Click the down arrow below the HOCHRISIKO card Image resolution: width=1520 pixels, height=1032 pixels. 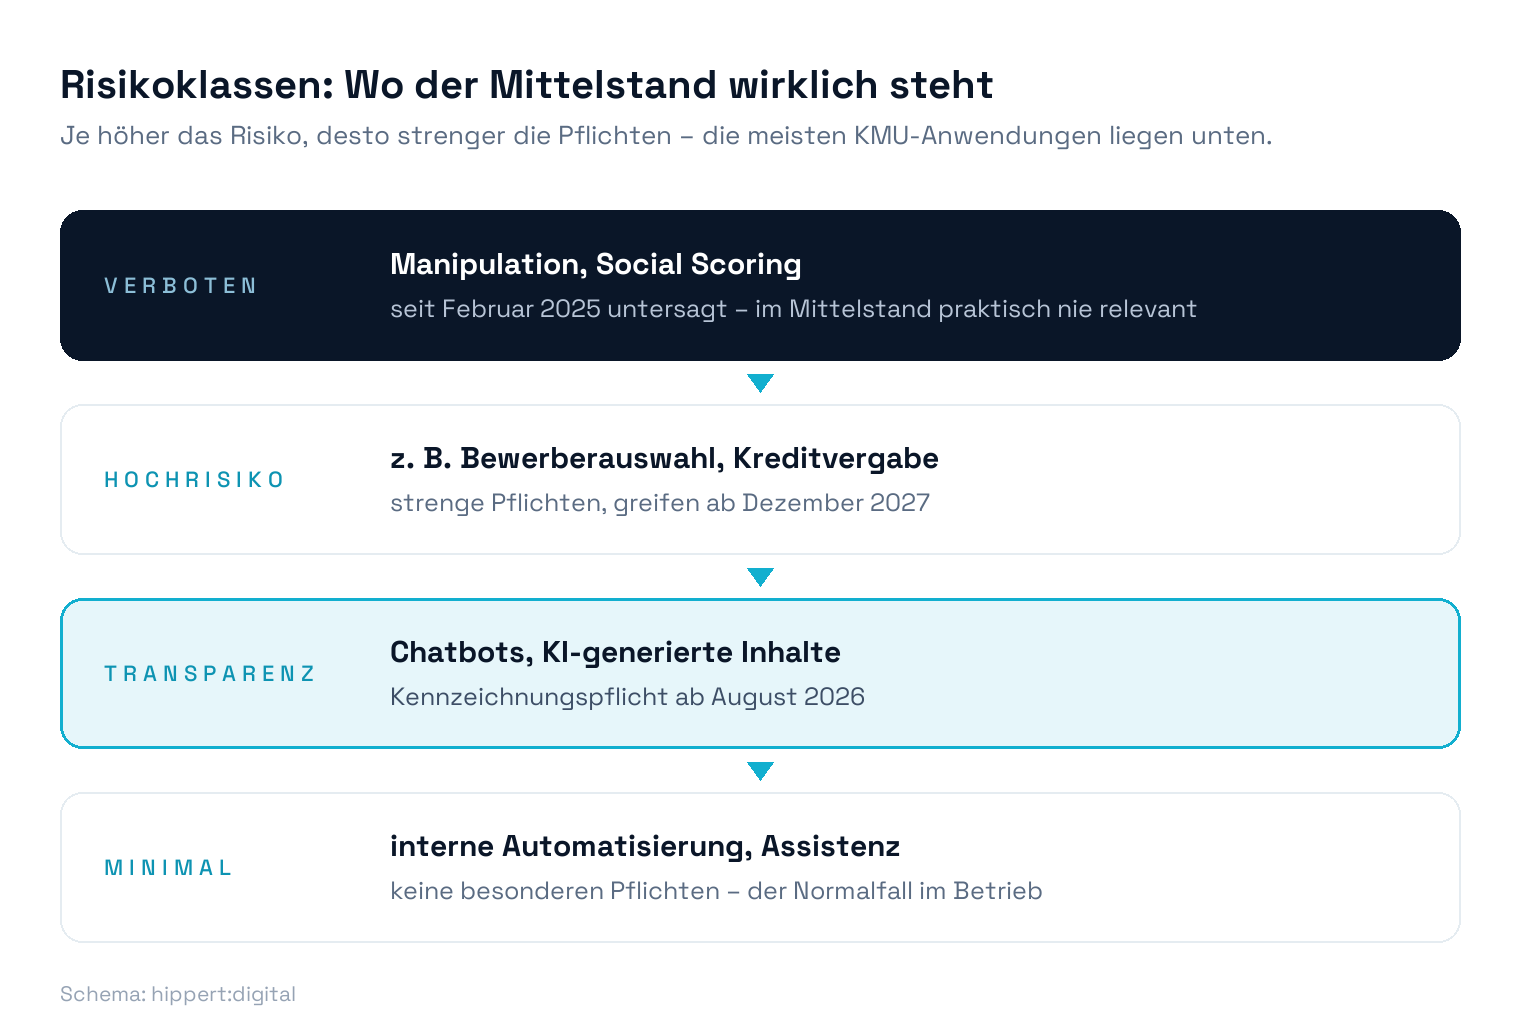[760, 577]
